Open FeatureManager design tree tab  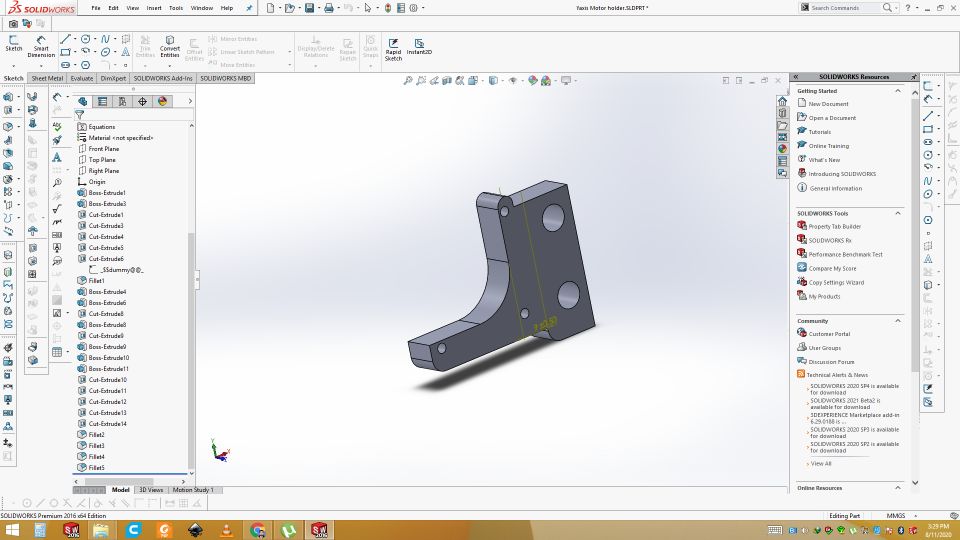tap(83, 102)
